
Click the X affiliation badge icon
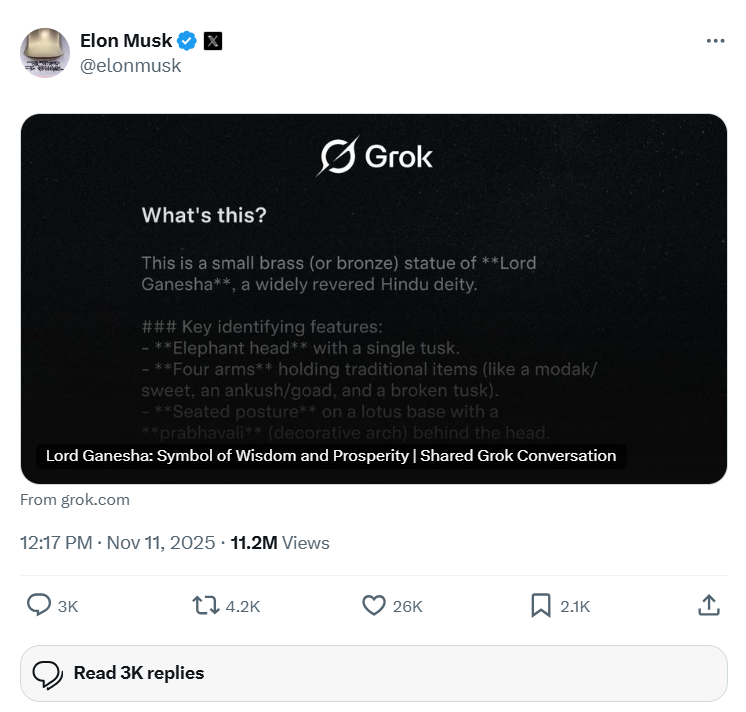213,41
